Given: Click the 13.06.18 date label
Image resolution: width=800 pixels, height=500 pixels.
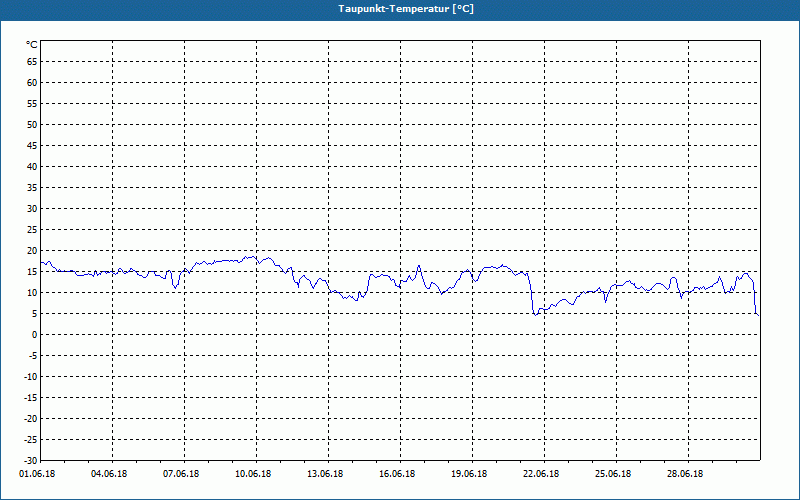Looking at the screenshot, I should click(325, 473).
